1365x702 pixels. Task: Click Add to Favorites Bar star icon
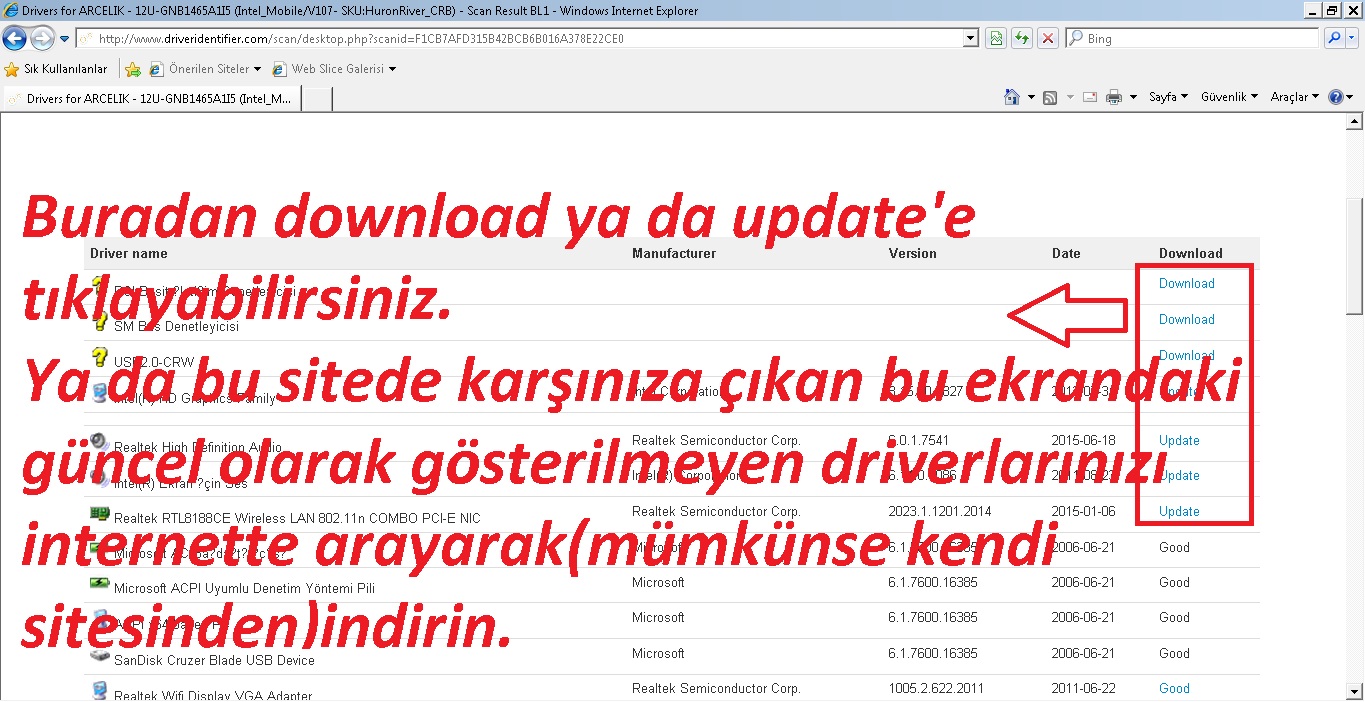[133, 69]
